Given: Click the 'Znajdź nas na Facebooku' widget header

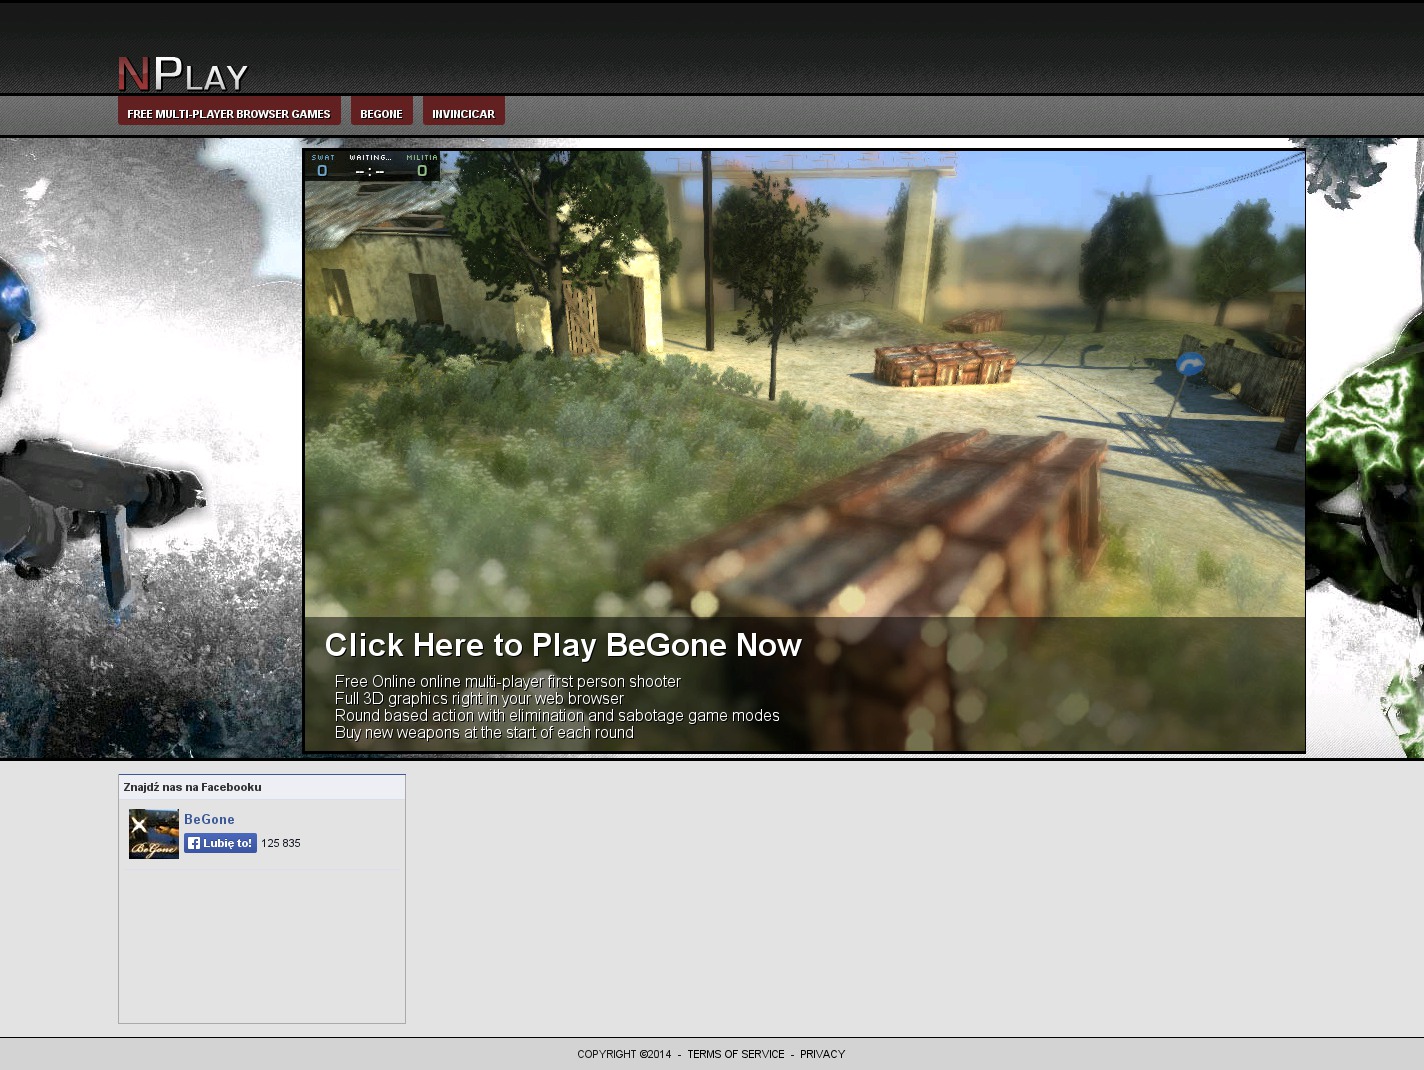Looking at the screenshot, I should 193,787.
